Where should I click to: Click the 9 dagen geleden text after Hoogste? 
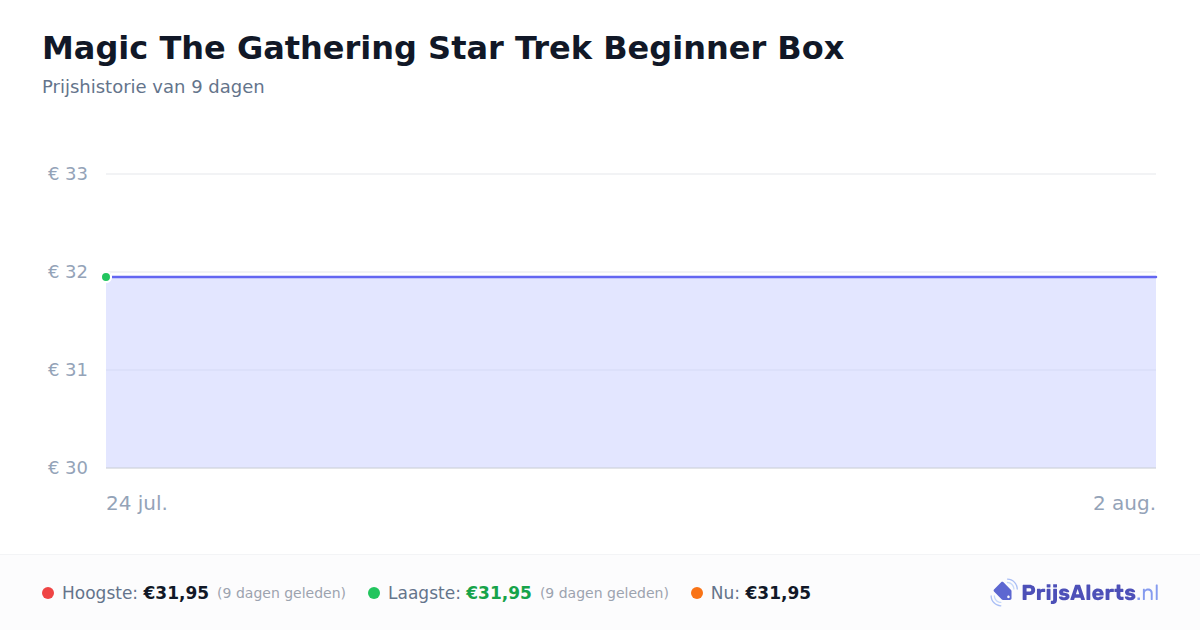pyautogui.click(x=281, y=593)
